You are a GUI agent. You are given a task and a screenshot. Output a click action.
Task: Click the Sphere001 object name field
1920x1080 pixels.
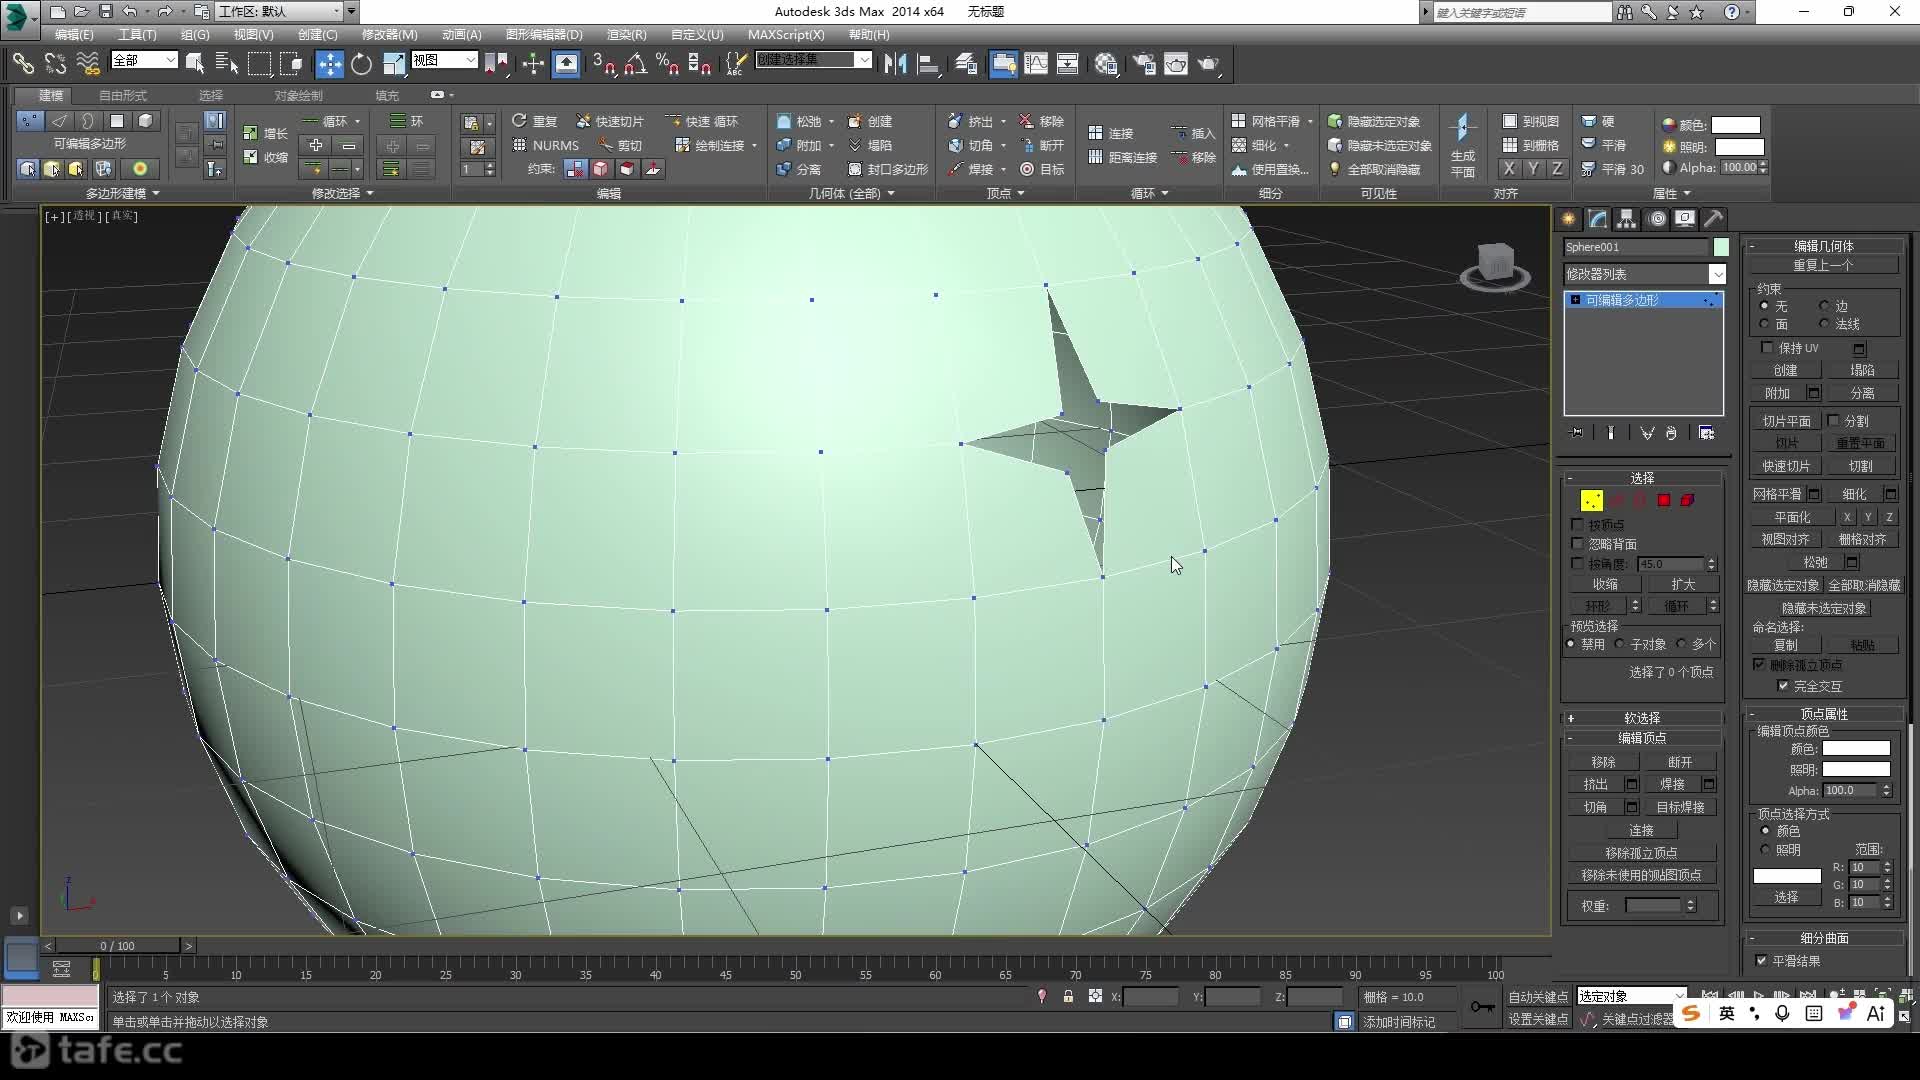tap(1636, 247)
